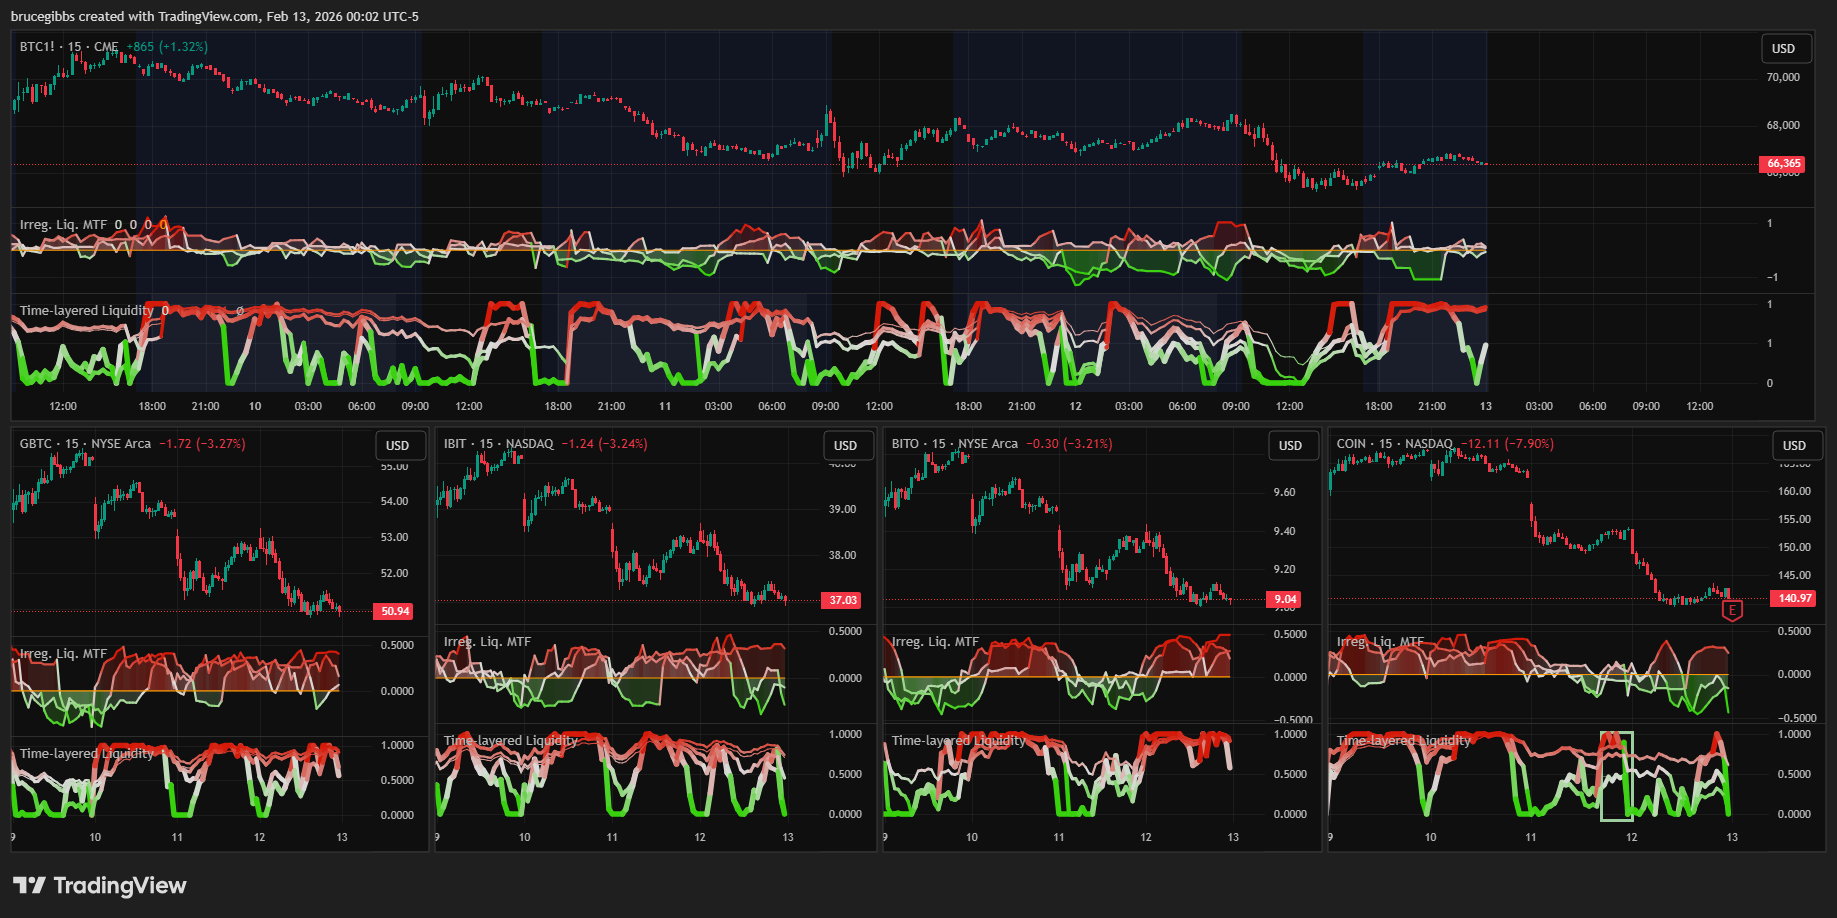Viewport: 1837px width, 918px height.
Task: Click the 50.94 GBTC price tag
Action: click(x=395, y=611)
